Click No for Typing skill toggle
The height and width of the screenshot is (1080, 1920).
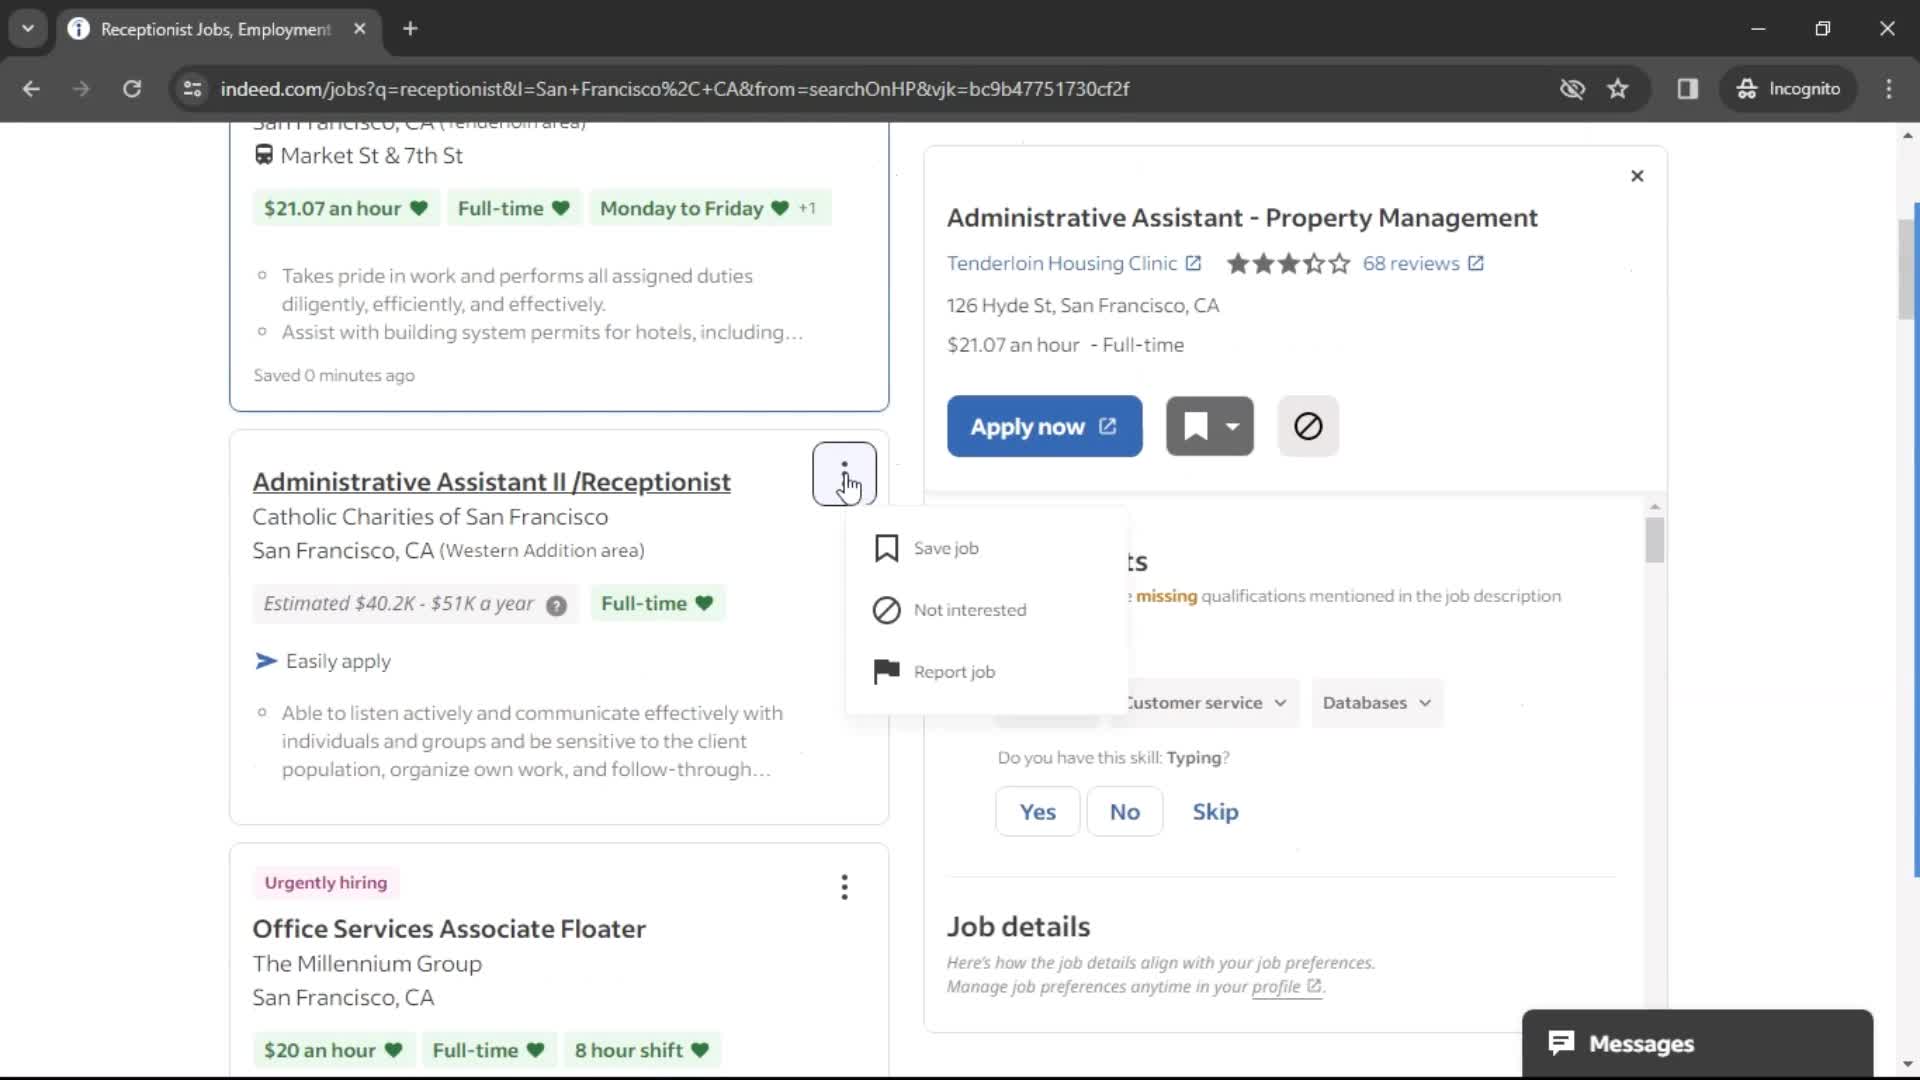click(x=1125, y=811)
